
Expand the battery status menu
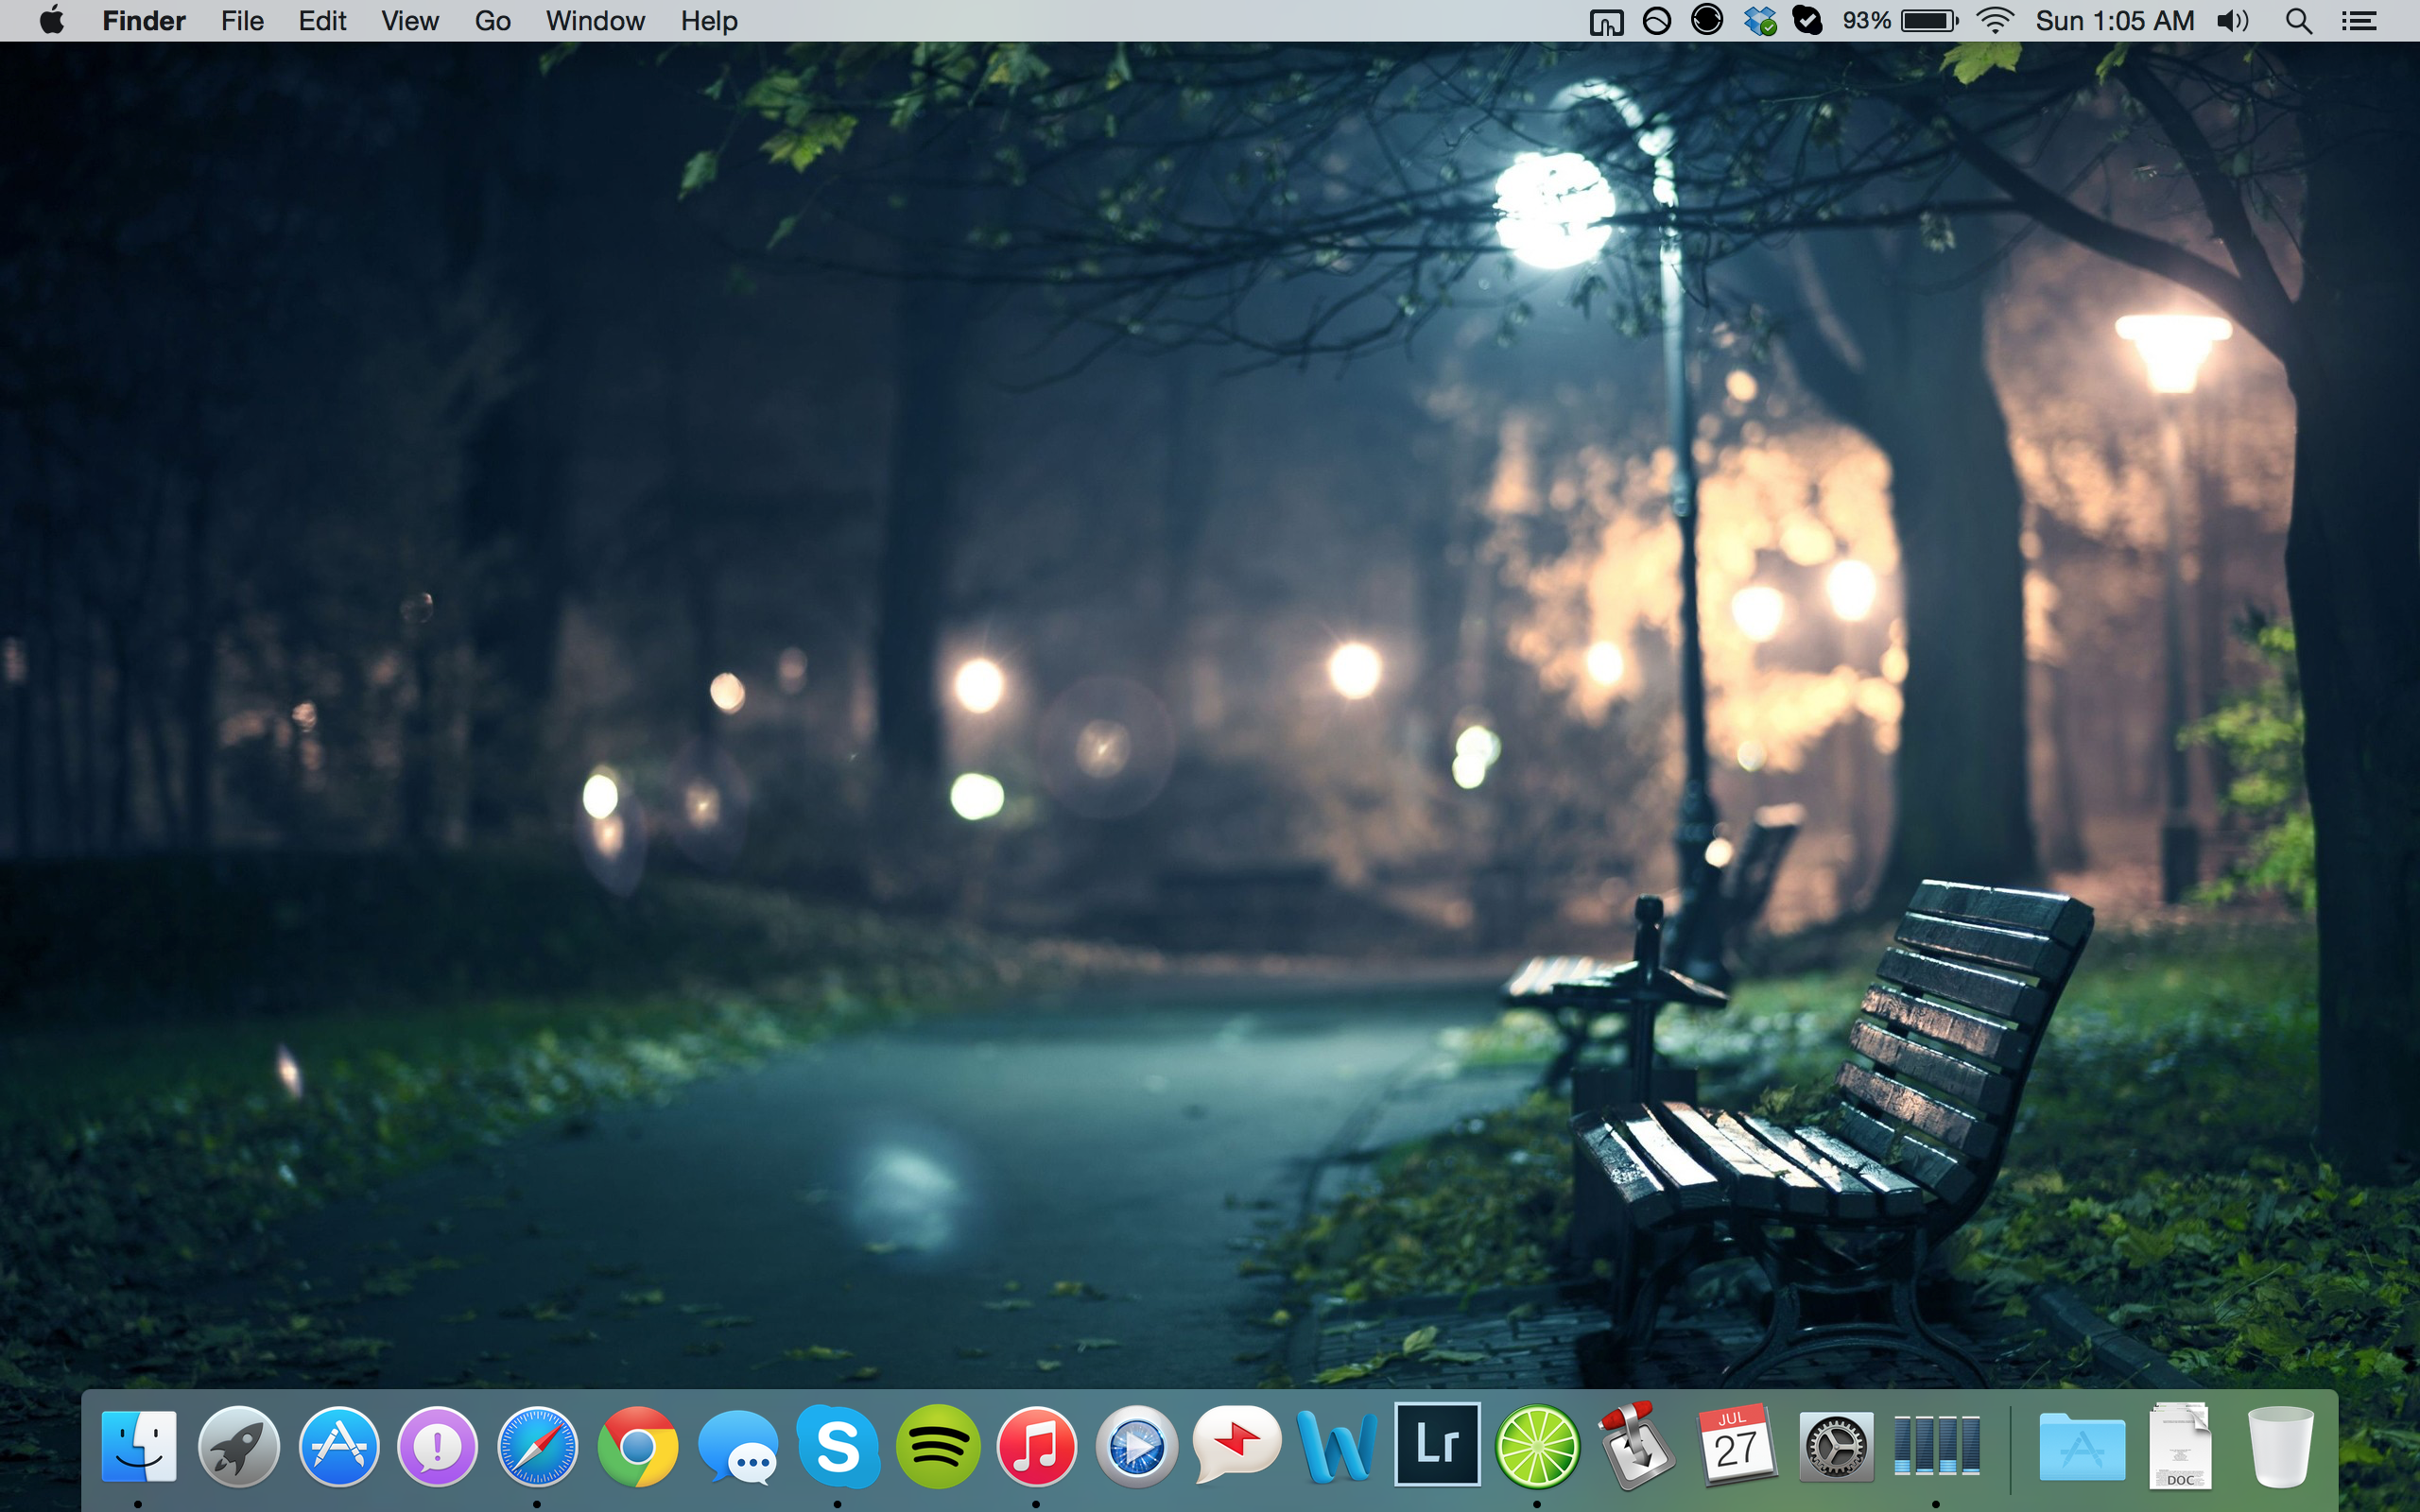[x=1928, y=21]
